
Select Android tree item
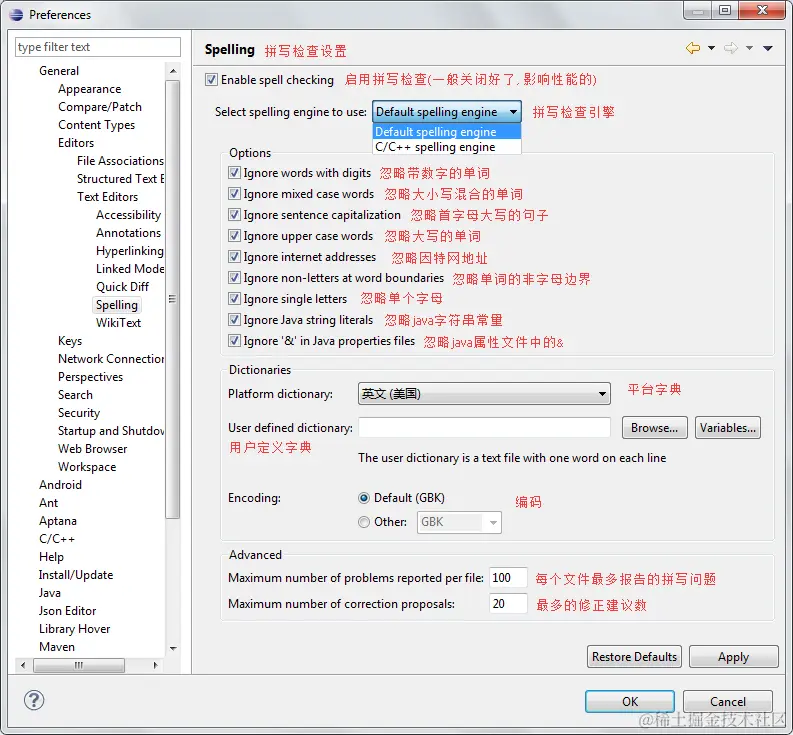click(x=60, y=485)
